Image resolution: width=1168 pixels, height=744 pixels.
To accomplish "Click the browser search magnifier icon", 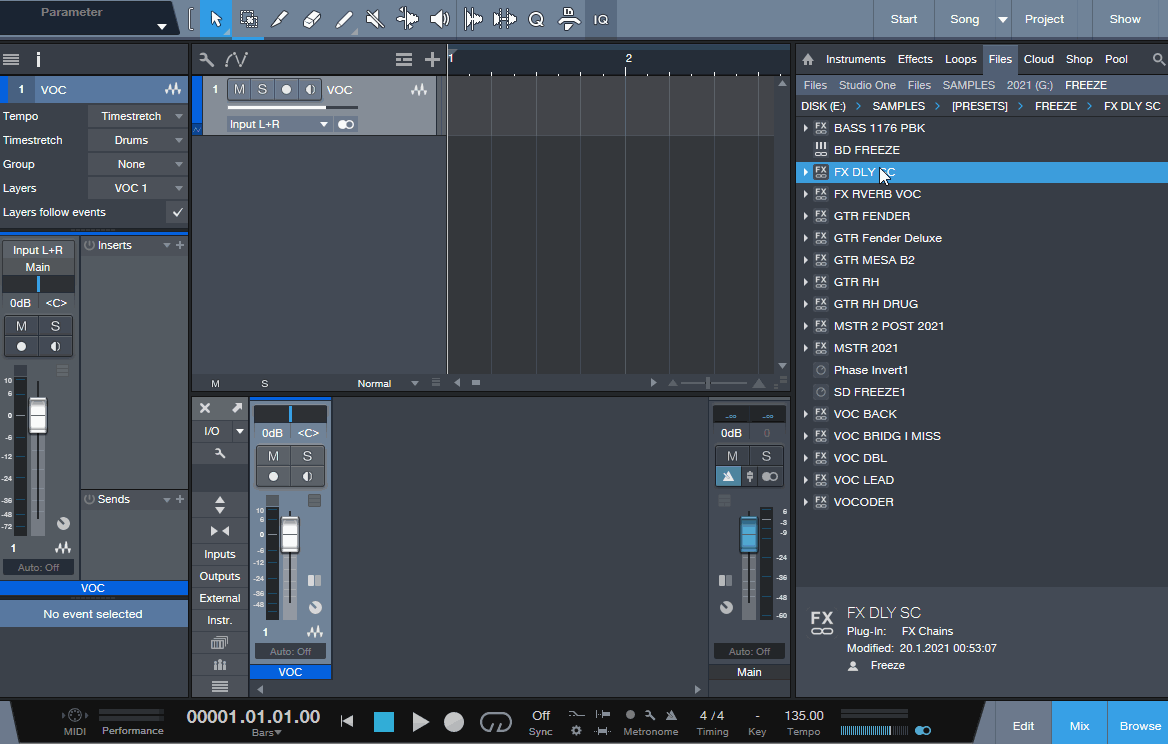I will [1158, 60].
